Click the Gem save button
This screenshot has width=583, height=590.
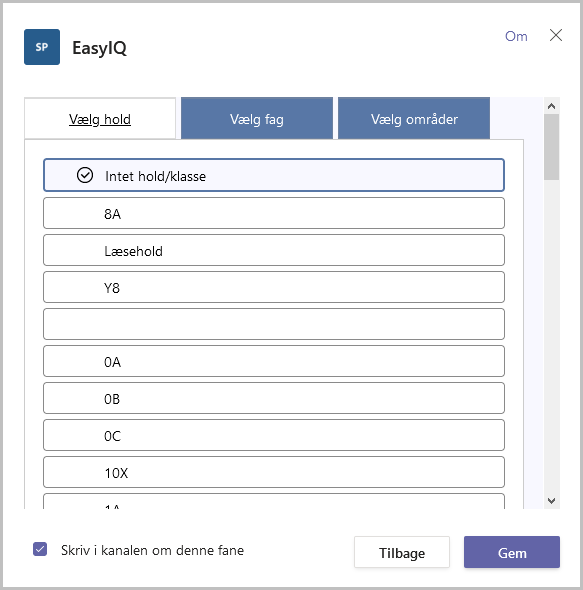[x=512, y=552]
